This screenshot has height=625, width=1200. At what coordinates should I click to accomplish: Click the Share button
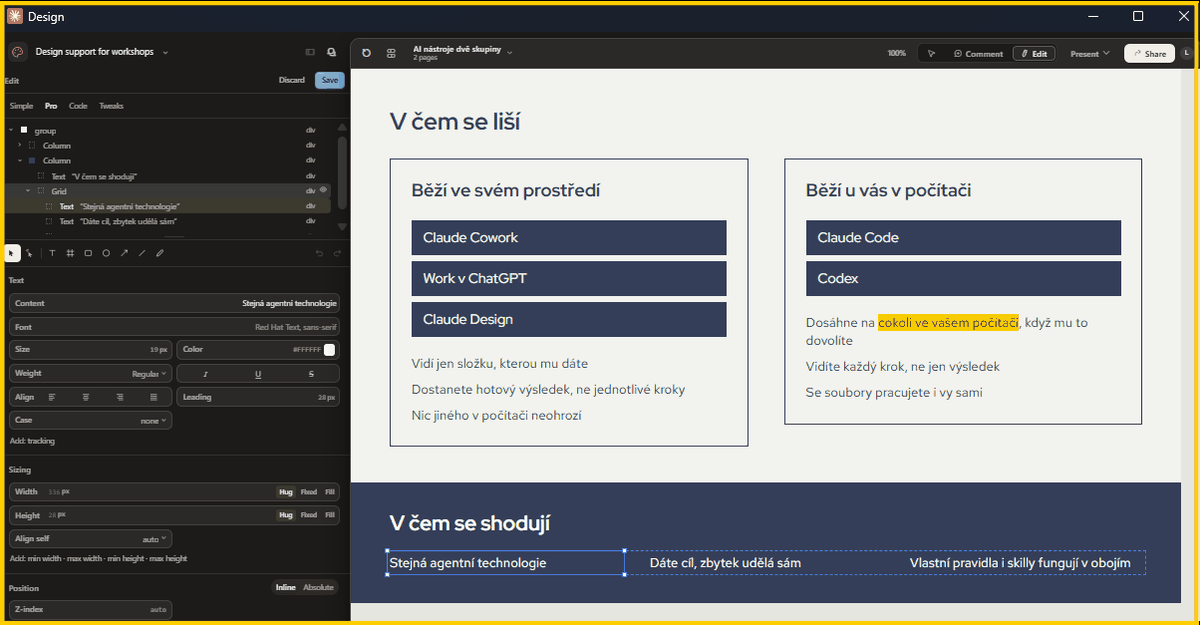coord(1149,54)
